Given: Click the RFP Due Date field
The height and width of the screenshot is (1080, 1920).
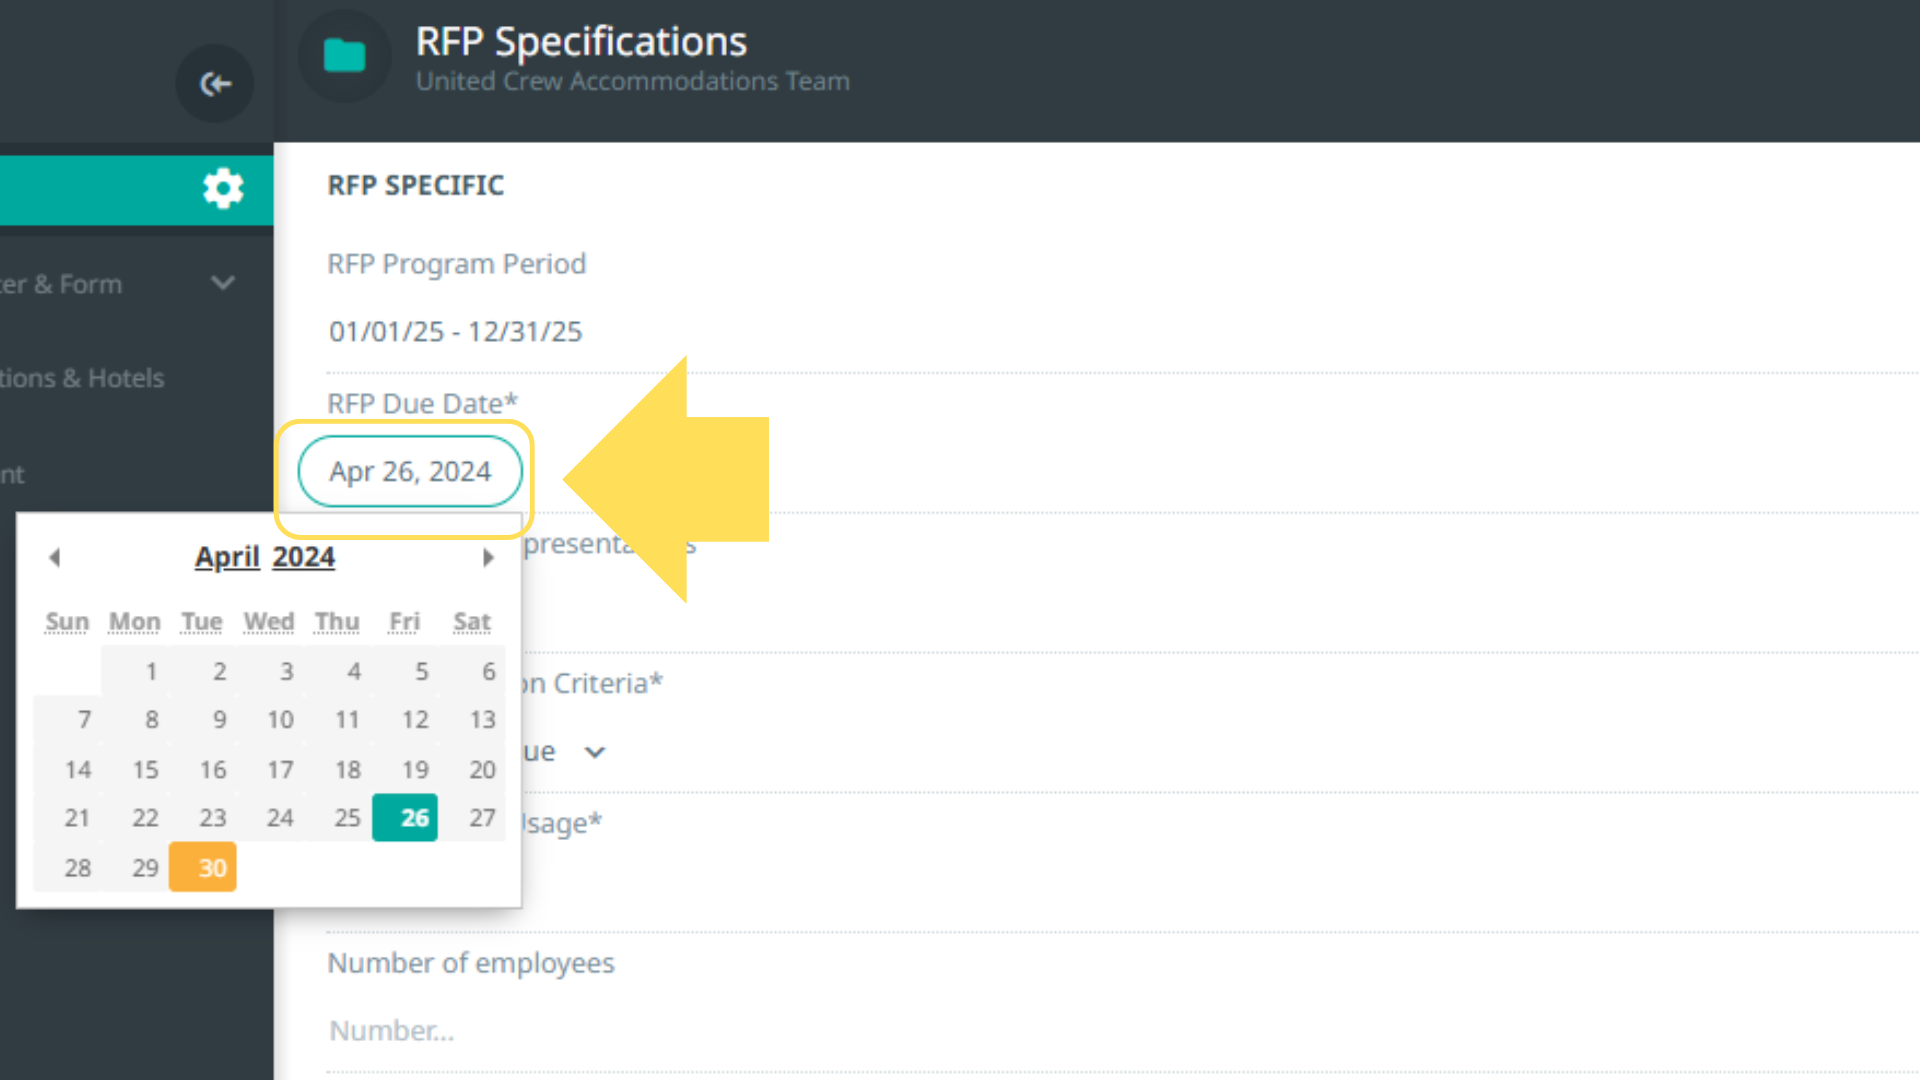Looking at the screenshot, I should [410, 471].
